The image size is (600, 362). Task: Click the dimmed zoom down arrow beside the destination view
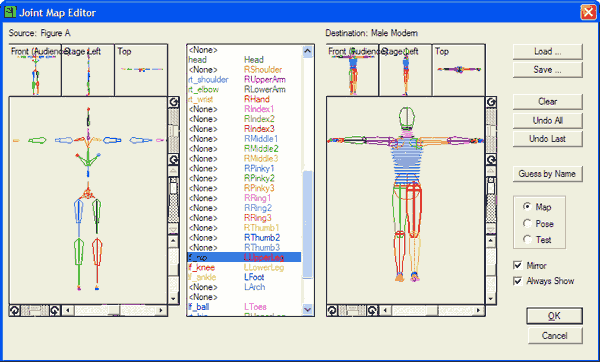(x=491, y=229)
